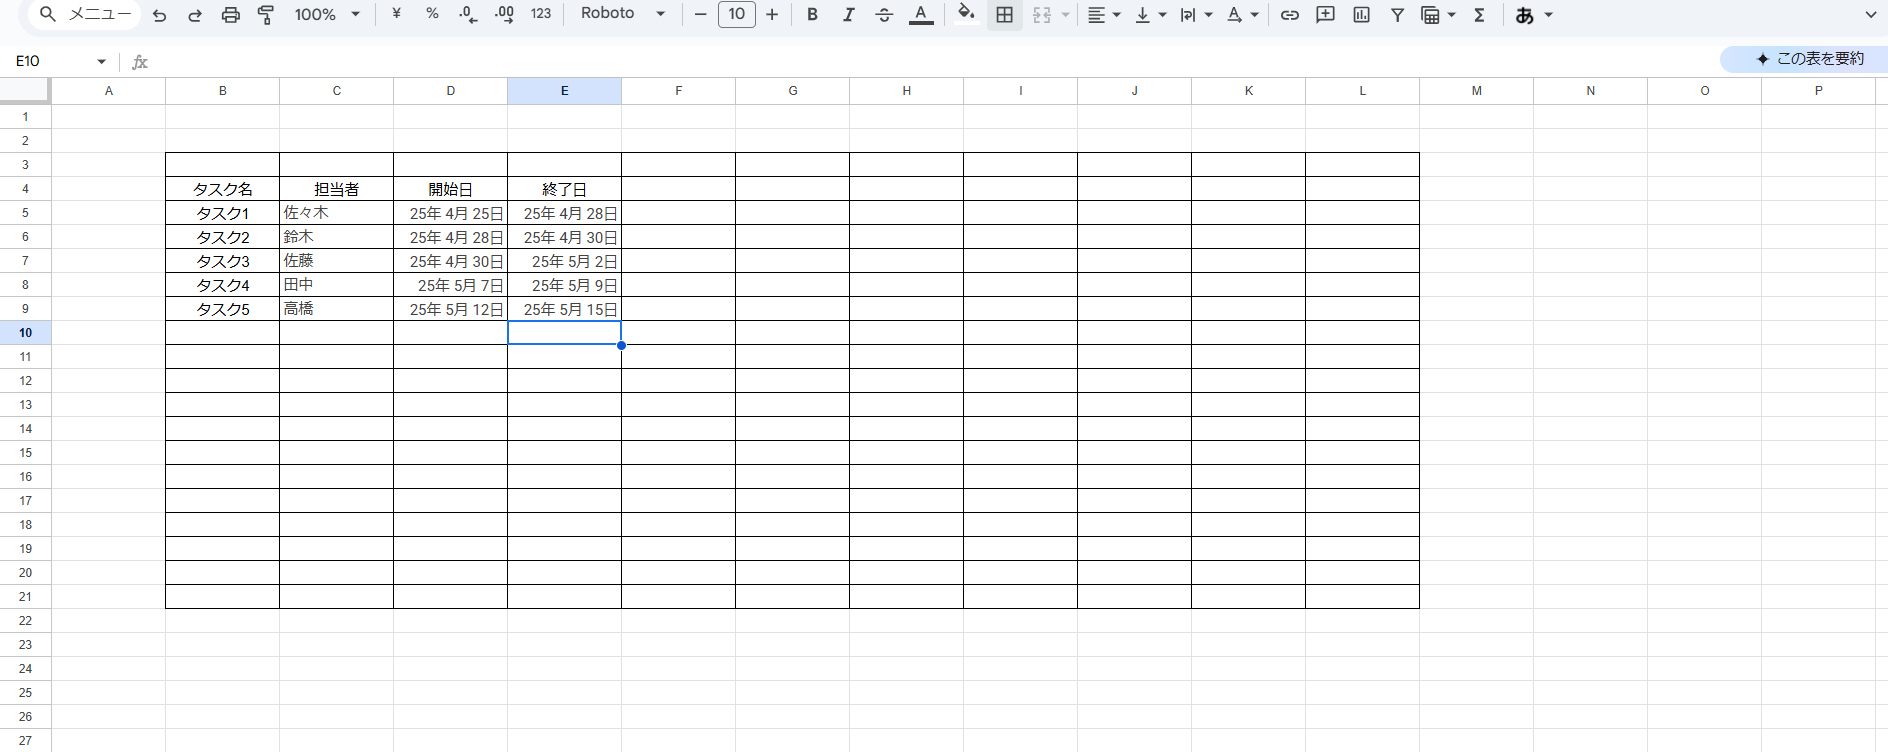Insert a chart from the toolbar

tap(1361, 15)
